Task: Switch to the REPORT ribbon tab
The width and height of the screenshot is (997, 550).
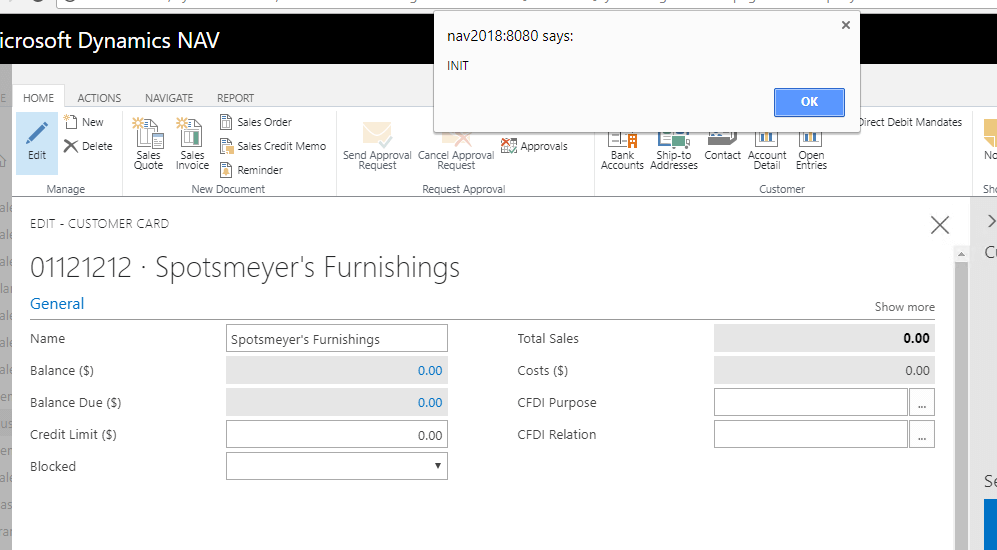Action: click(235, 98)
